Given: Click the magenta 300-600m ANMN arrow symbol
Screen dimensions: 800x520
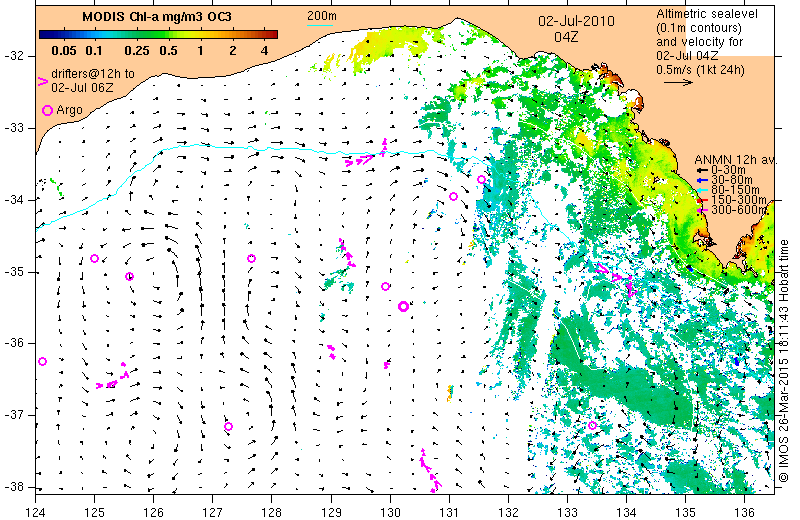Looking at the screenshot, I should pos(703,210).
